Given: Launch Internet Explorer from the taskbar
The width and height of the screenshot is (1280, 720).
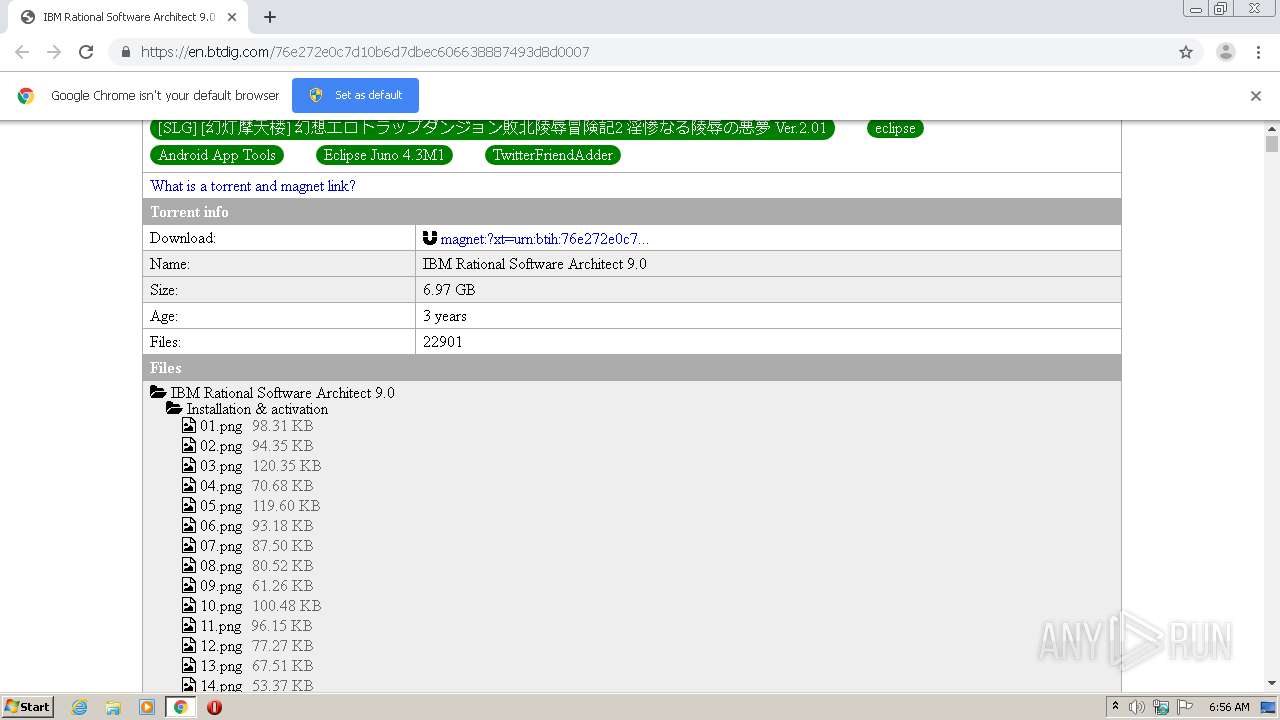Looking at the screenshot, I should coord(80,707).
